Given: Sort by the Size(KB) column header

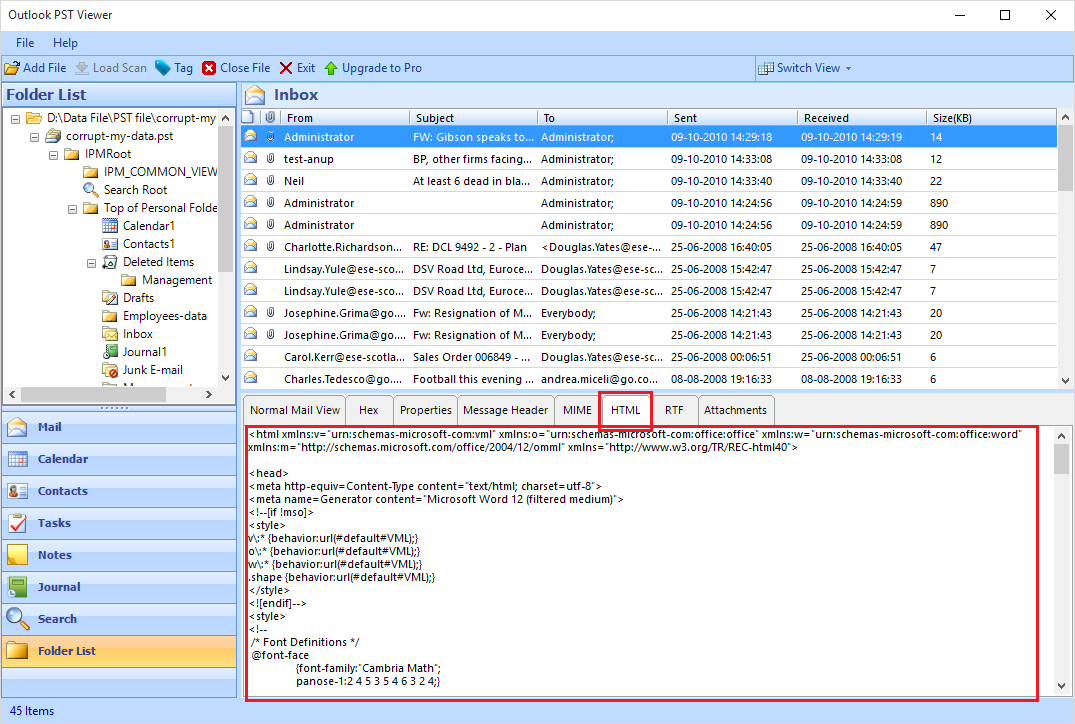Looking at the screenshot, I should tap(991, 118).
